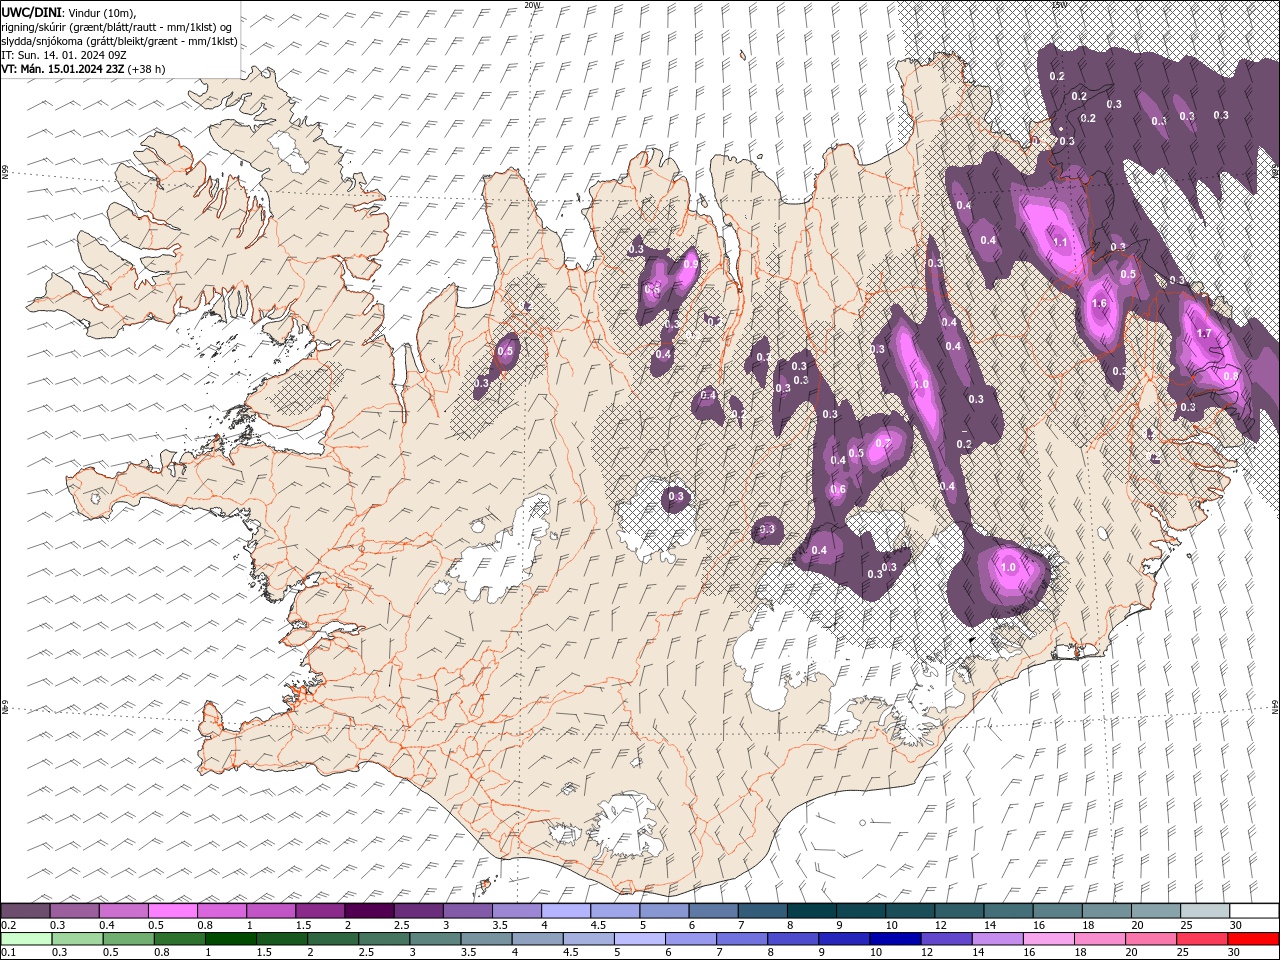Select the dark mauve 0.2 swatch in upper legend row
This screenshot has width=1280, height=960.
(x=25, y=910)
